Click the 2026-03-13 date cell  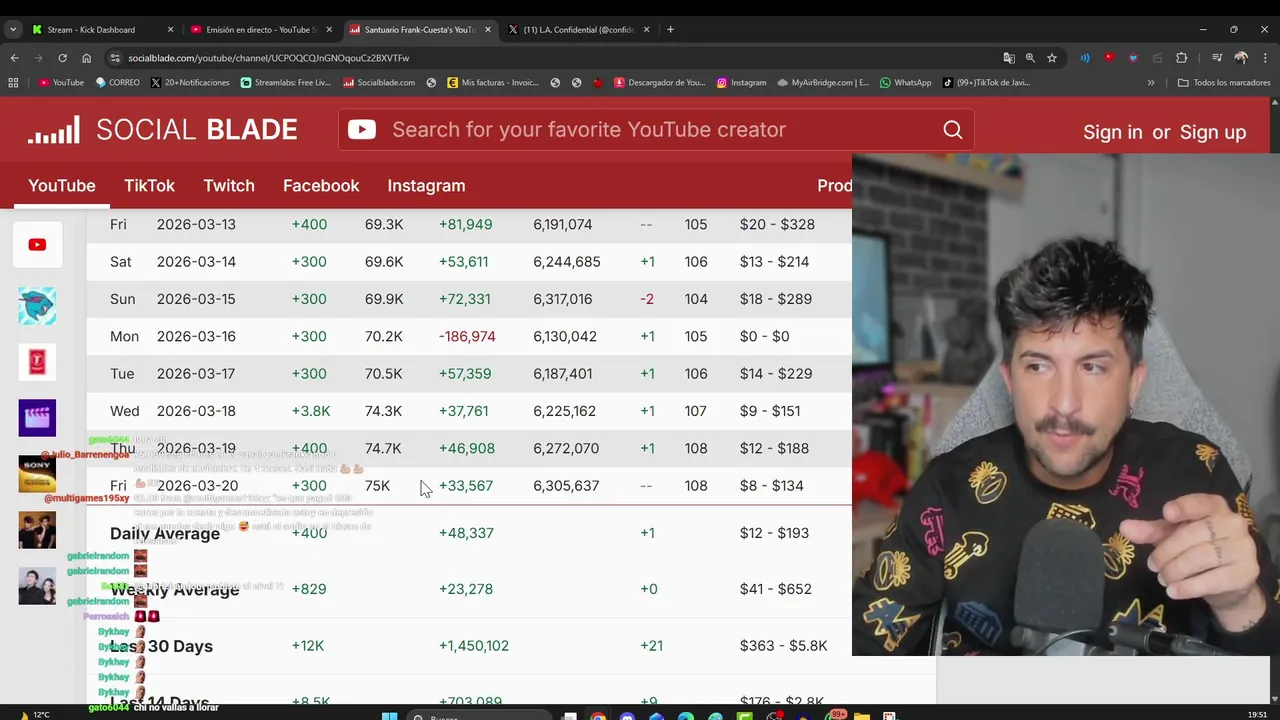(x=196, y=225)
